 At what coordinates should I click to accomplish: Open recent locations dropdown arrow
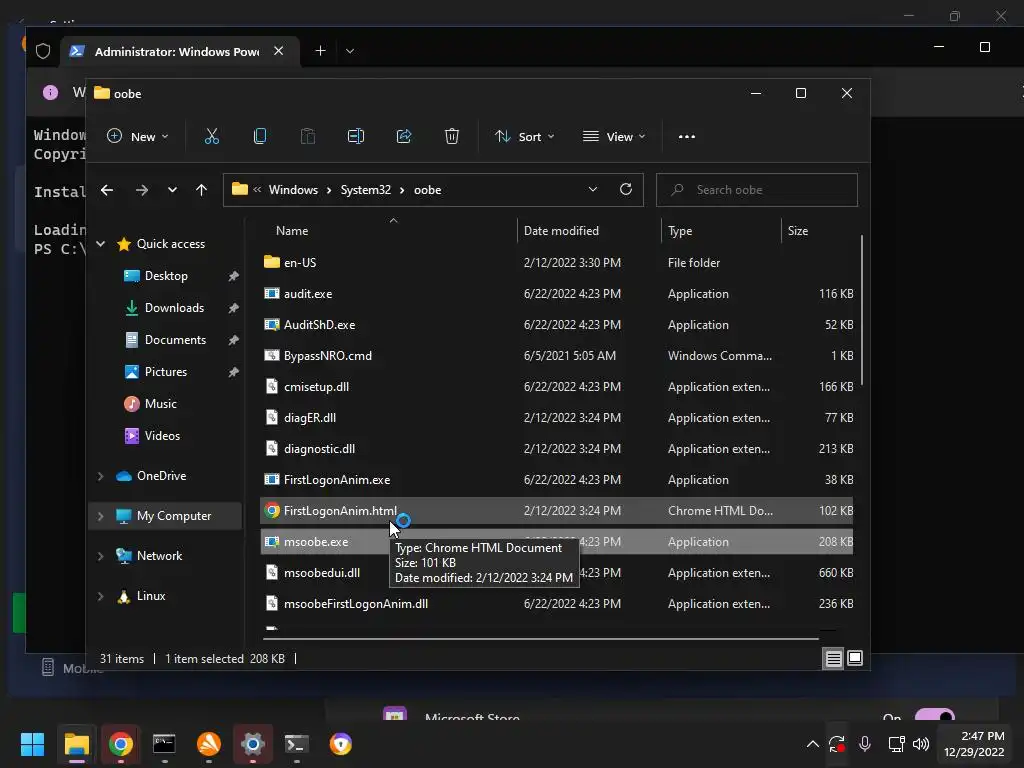coord(172,190)
